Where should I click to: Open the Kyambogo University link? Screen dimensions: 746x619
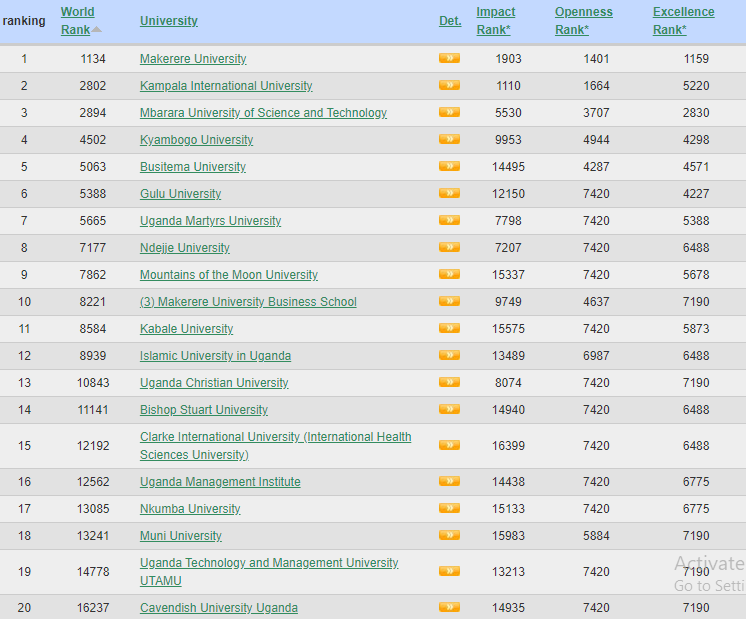pyautogui.click(x=196, y=140)
